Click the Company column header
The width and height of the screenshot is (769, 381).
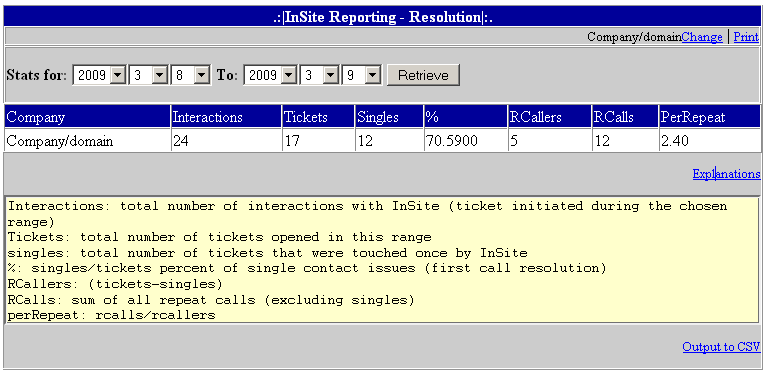tap(87, 117)
